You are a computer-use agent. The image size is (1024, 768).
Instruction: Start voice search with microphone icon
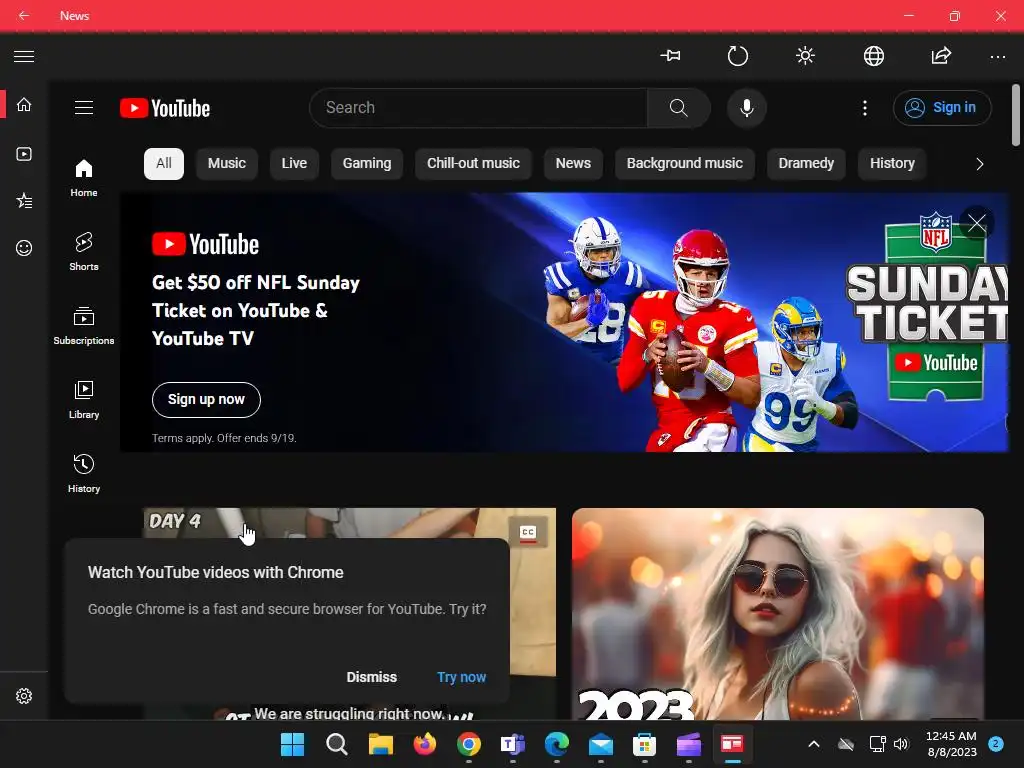746,108
